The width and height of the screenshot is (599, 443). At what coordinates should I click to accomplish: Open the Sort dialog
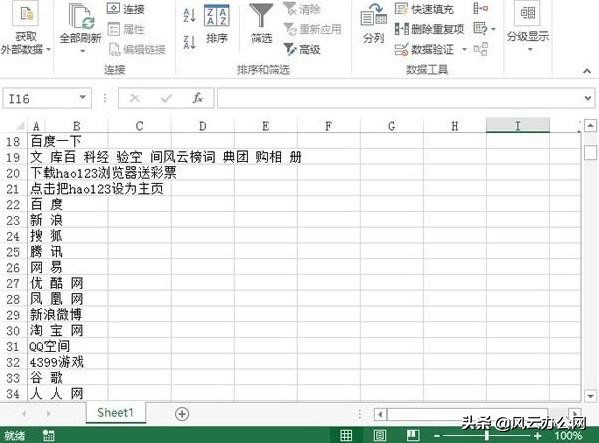coord(217,24)
